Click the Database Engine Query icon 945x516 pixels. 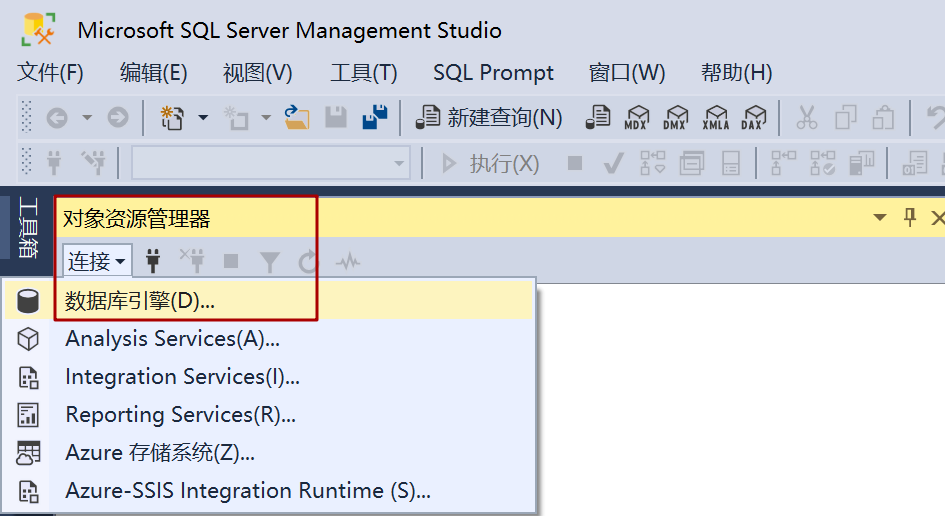tap(598, 118)
